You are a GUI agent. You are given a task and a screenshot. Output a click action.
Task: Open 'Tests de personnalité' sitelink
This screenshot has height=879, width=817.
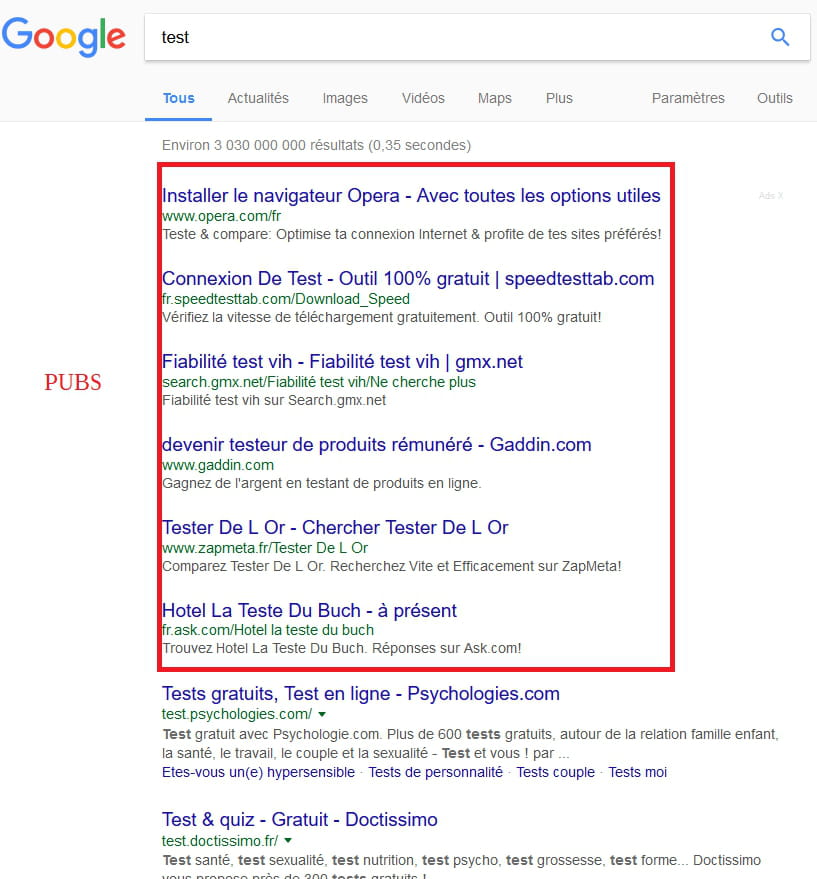pyautogui.click(x=436, y=772)
